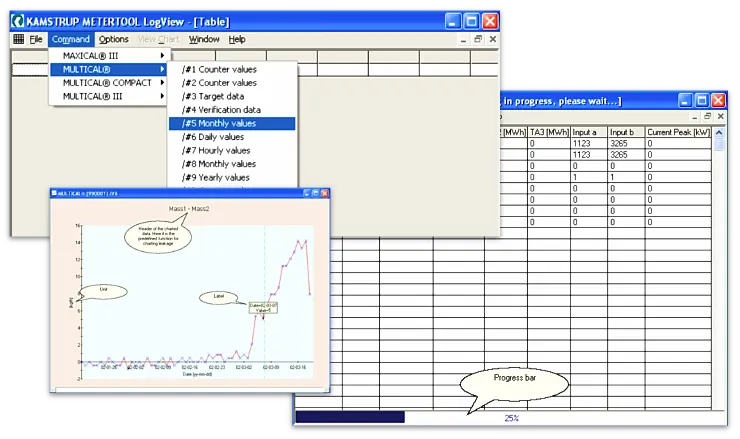Open the Options menu
740x439 pixels.
(x=113, y=39)
